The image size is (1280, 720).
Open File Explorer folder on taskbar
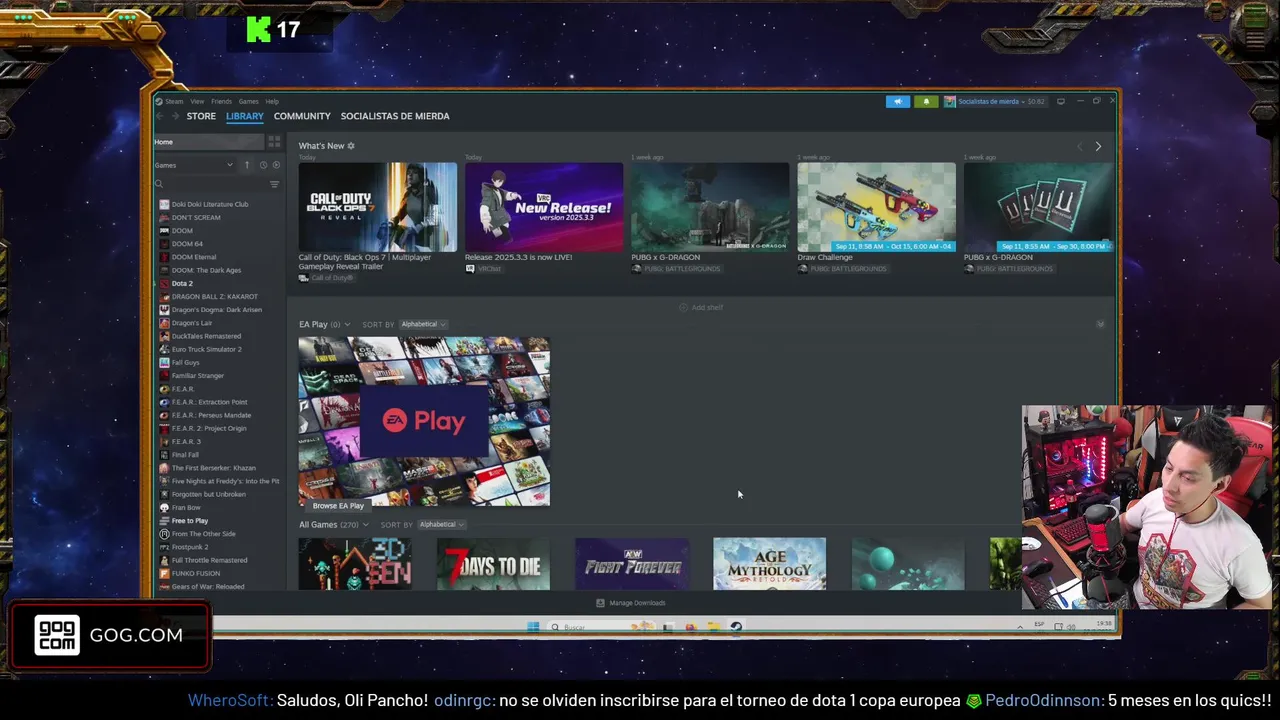(713, 627)
